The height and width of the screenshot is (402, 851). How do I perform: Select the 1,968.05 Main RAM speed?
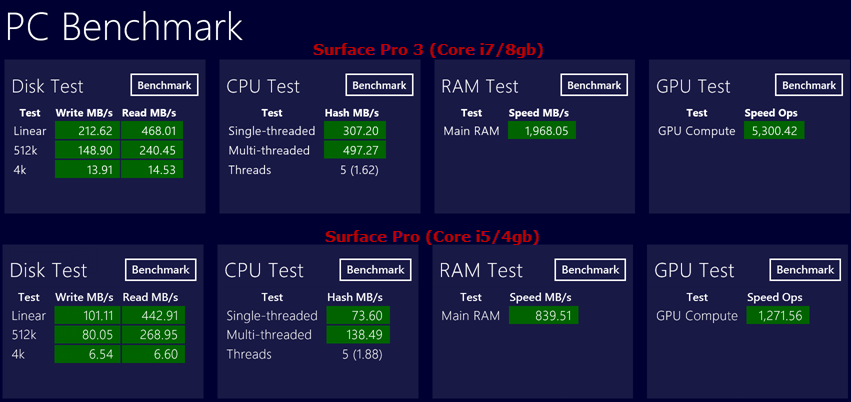542,131
